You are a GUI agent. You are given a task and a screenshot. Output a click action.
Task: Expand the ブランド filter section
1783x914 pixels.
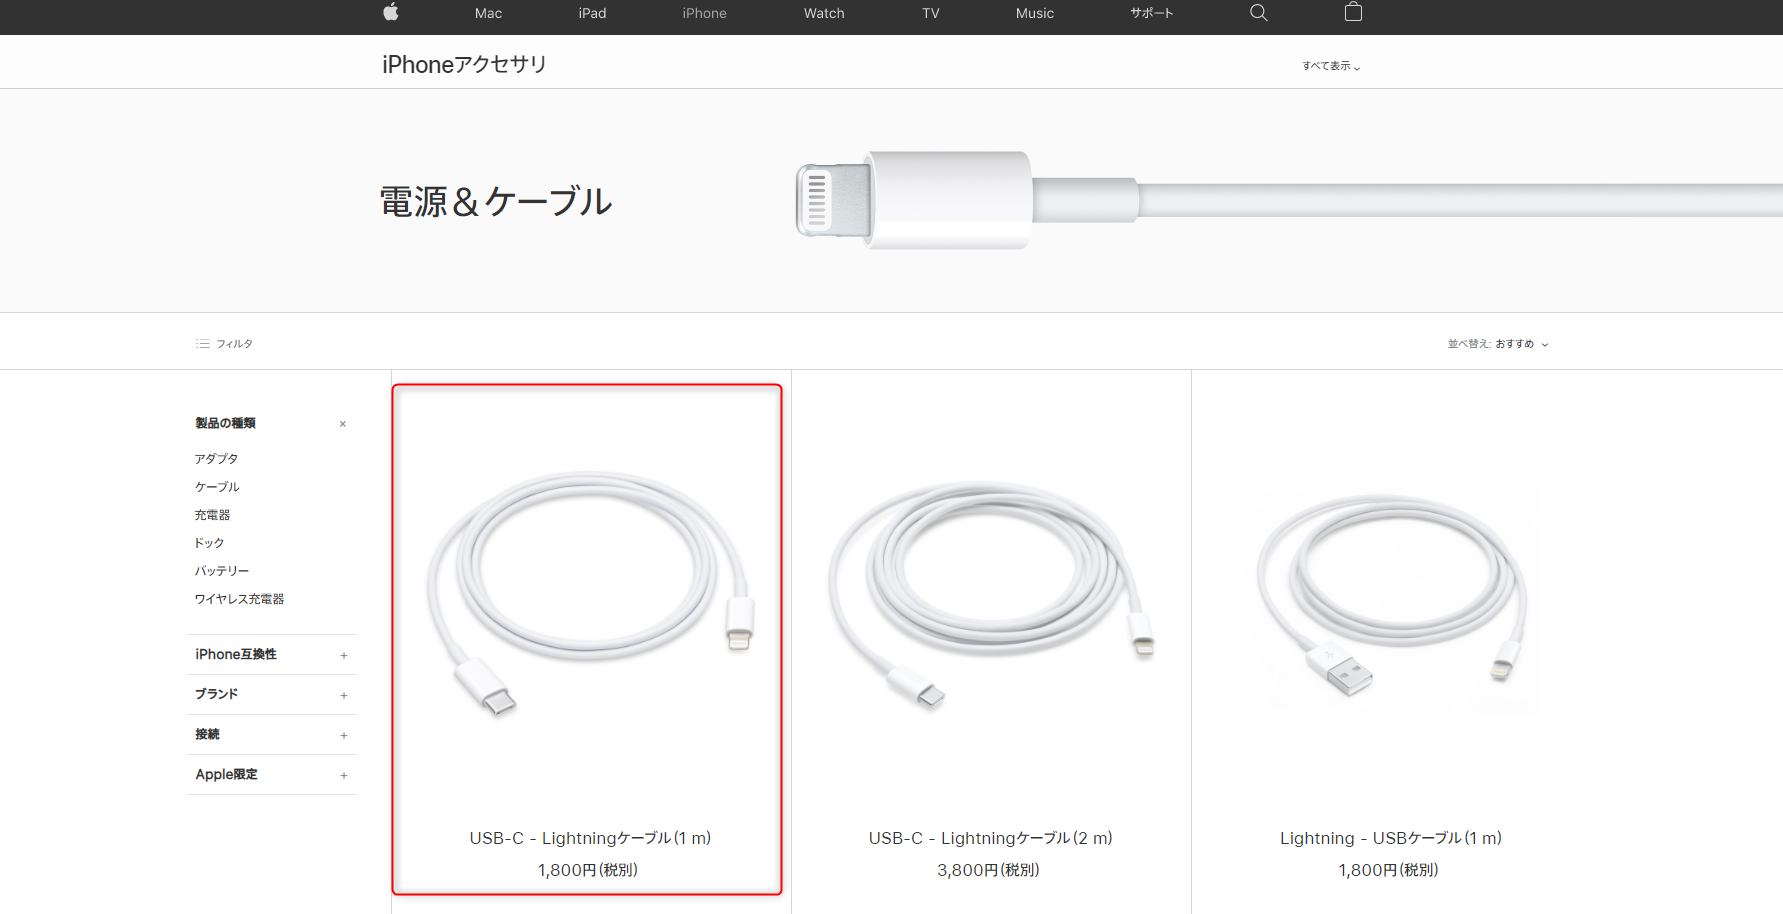tap(344, 695)
